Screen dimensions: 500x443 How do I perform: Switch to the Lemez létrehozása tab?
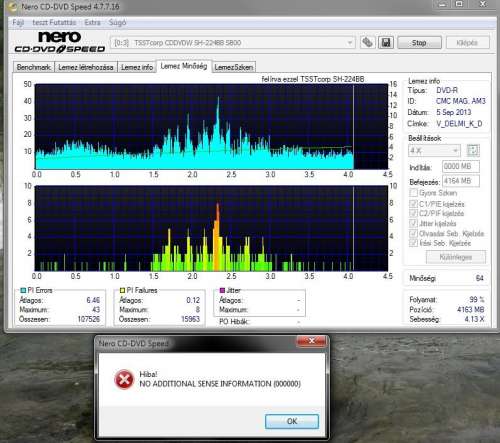(x=86, y=67)
